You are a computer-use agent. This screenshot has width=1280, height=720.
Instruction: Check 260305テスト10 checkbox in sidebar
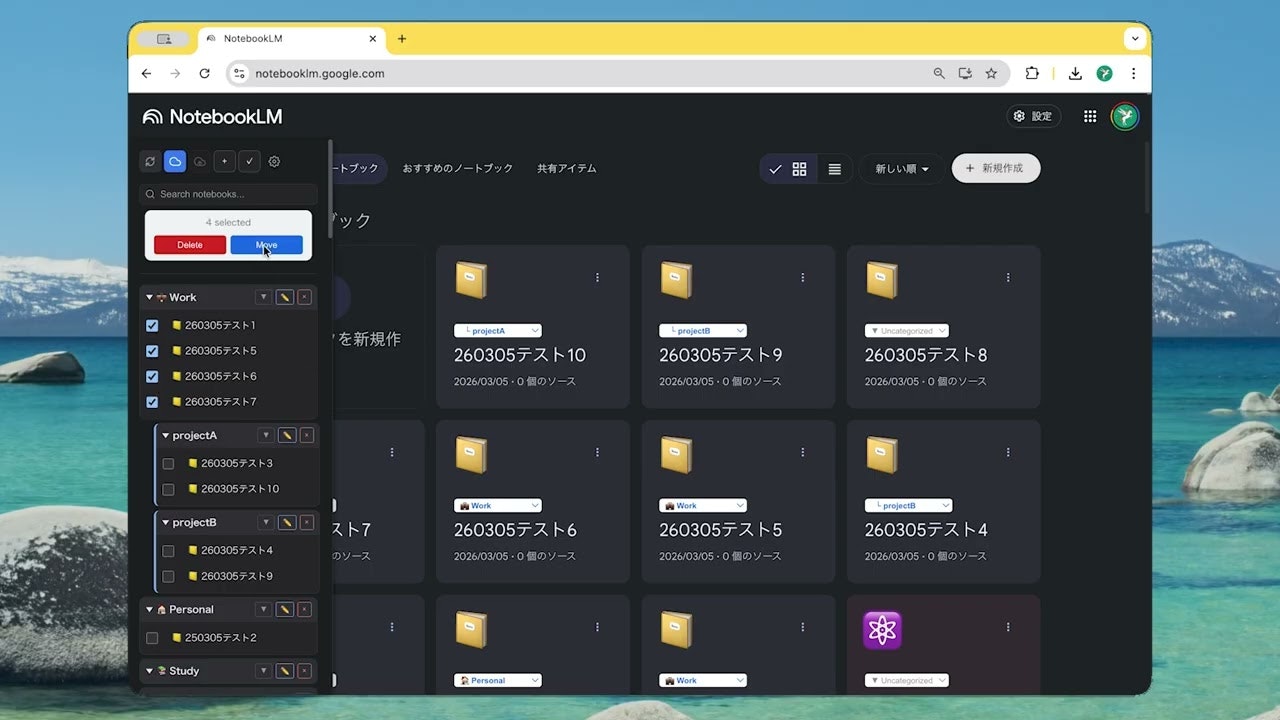point(168,489)
